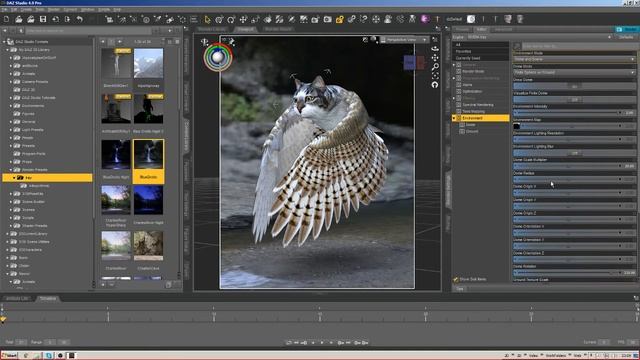Select the Currently Used filter
This screenshot has height=360, width=640.
(481, 58)
